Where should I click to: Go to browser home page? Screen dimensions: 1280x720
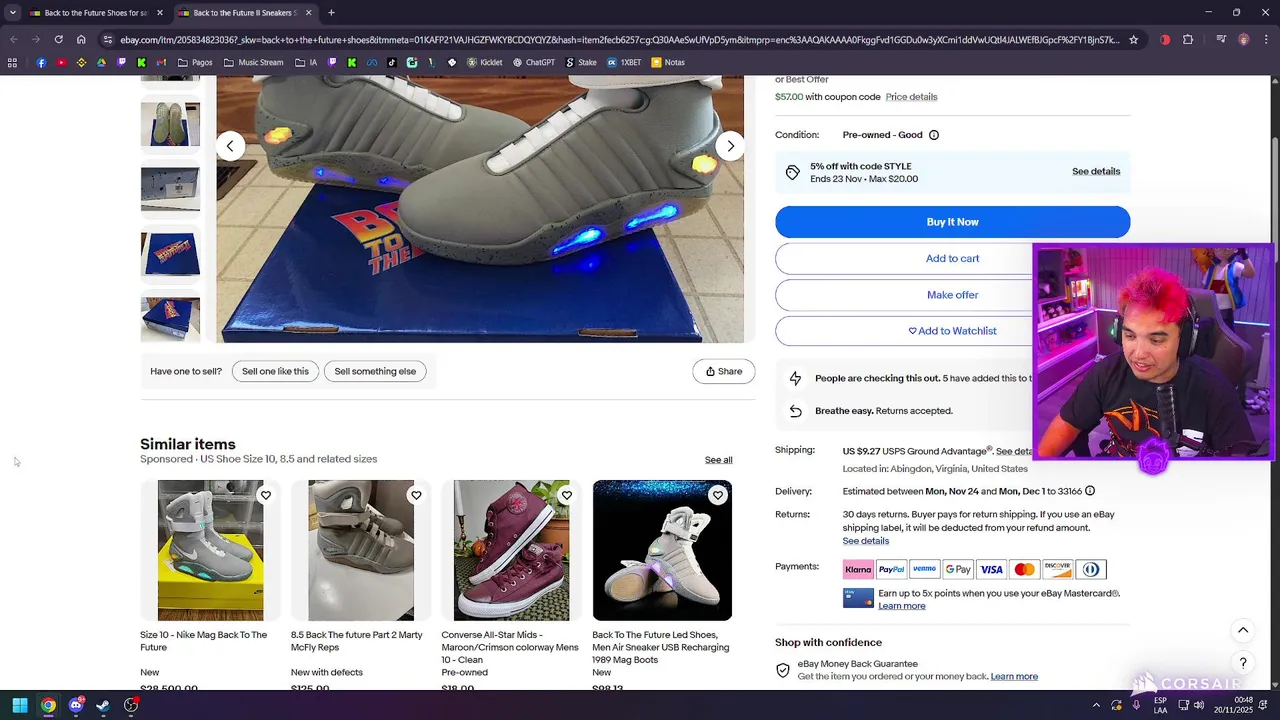81,40
